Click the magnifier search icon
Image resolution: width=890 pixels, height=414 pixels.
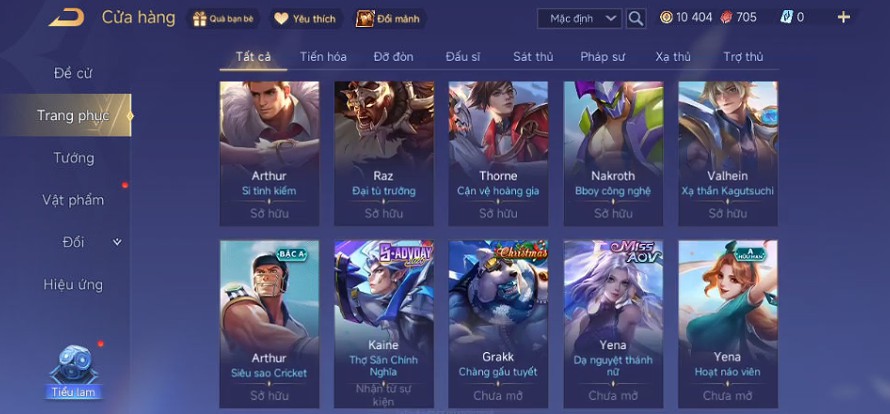click(636, 18)
